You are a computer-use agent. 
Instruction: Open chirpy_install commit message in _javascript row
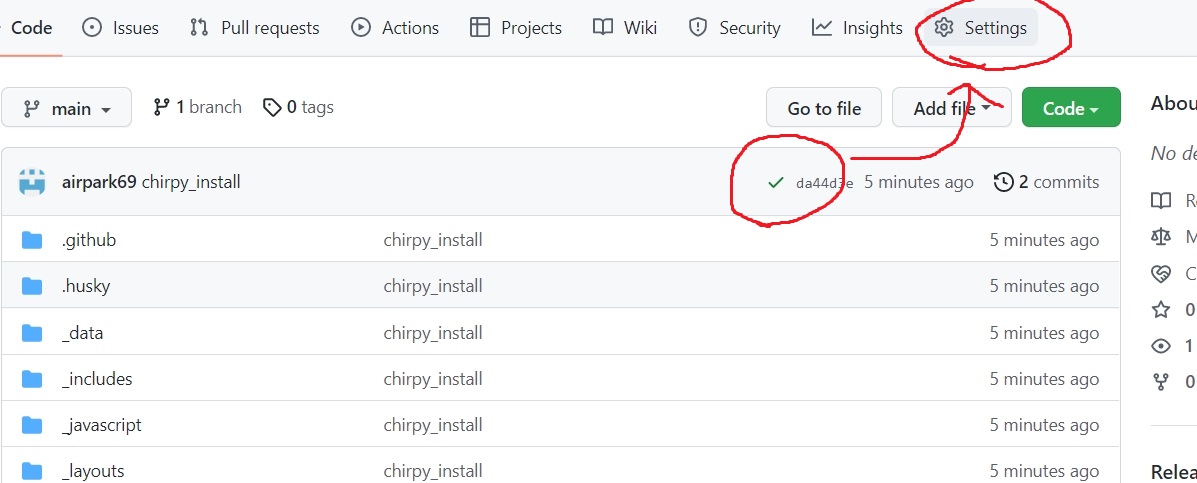[433, 425]
